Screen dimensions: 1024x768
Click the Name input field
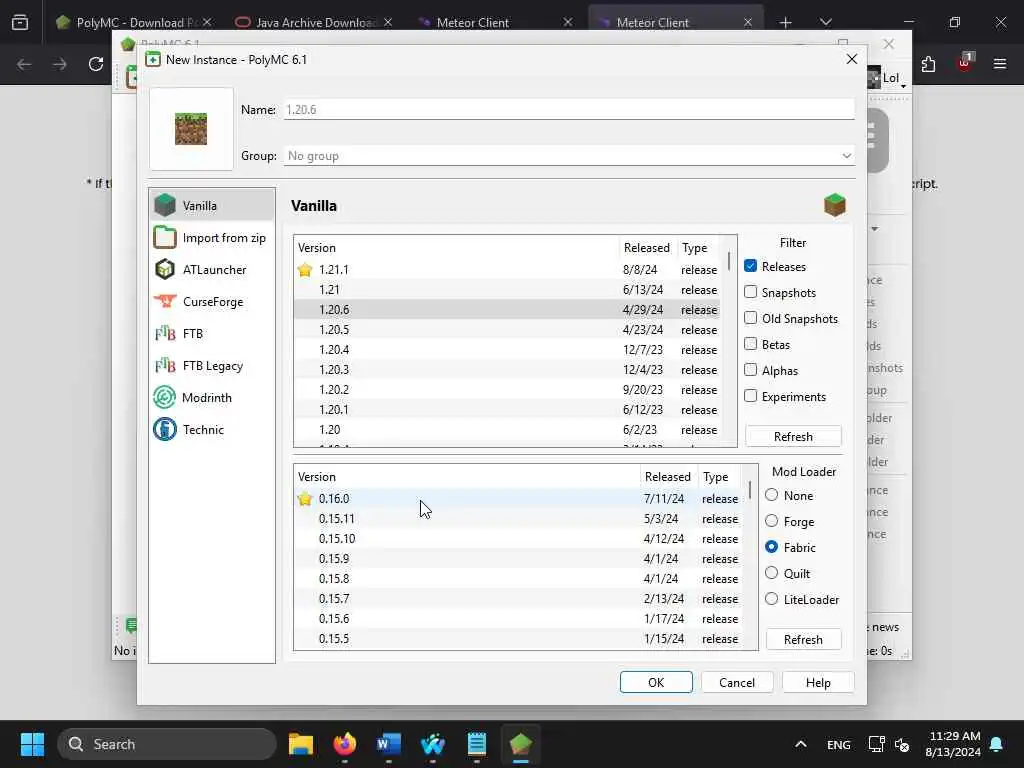[x=569, y=110]
